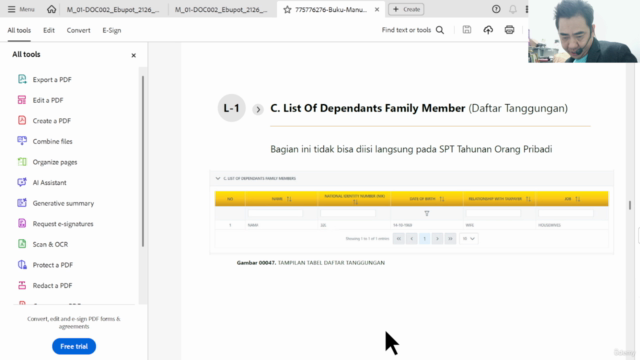The width and height of the screenshot is (640, 360).
Task: Click the Free trial button
Action: click(x=74, y=346)
